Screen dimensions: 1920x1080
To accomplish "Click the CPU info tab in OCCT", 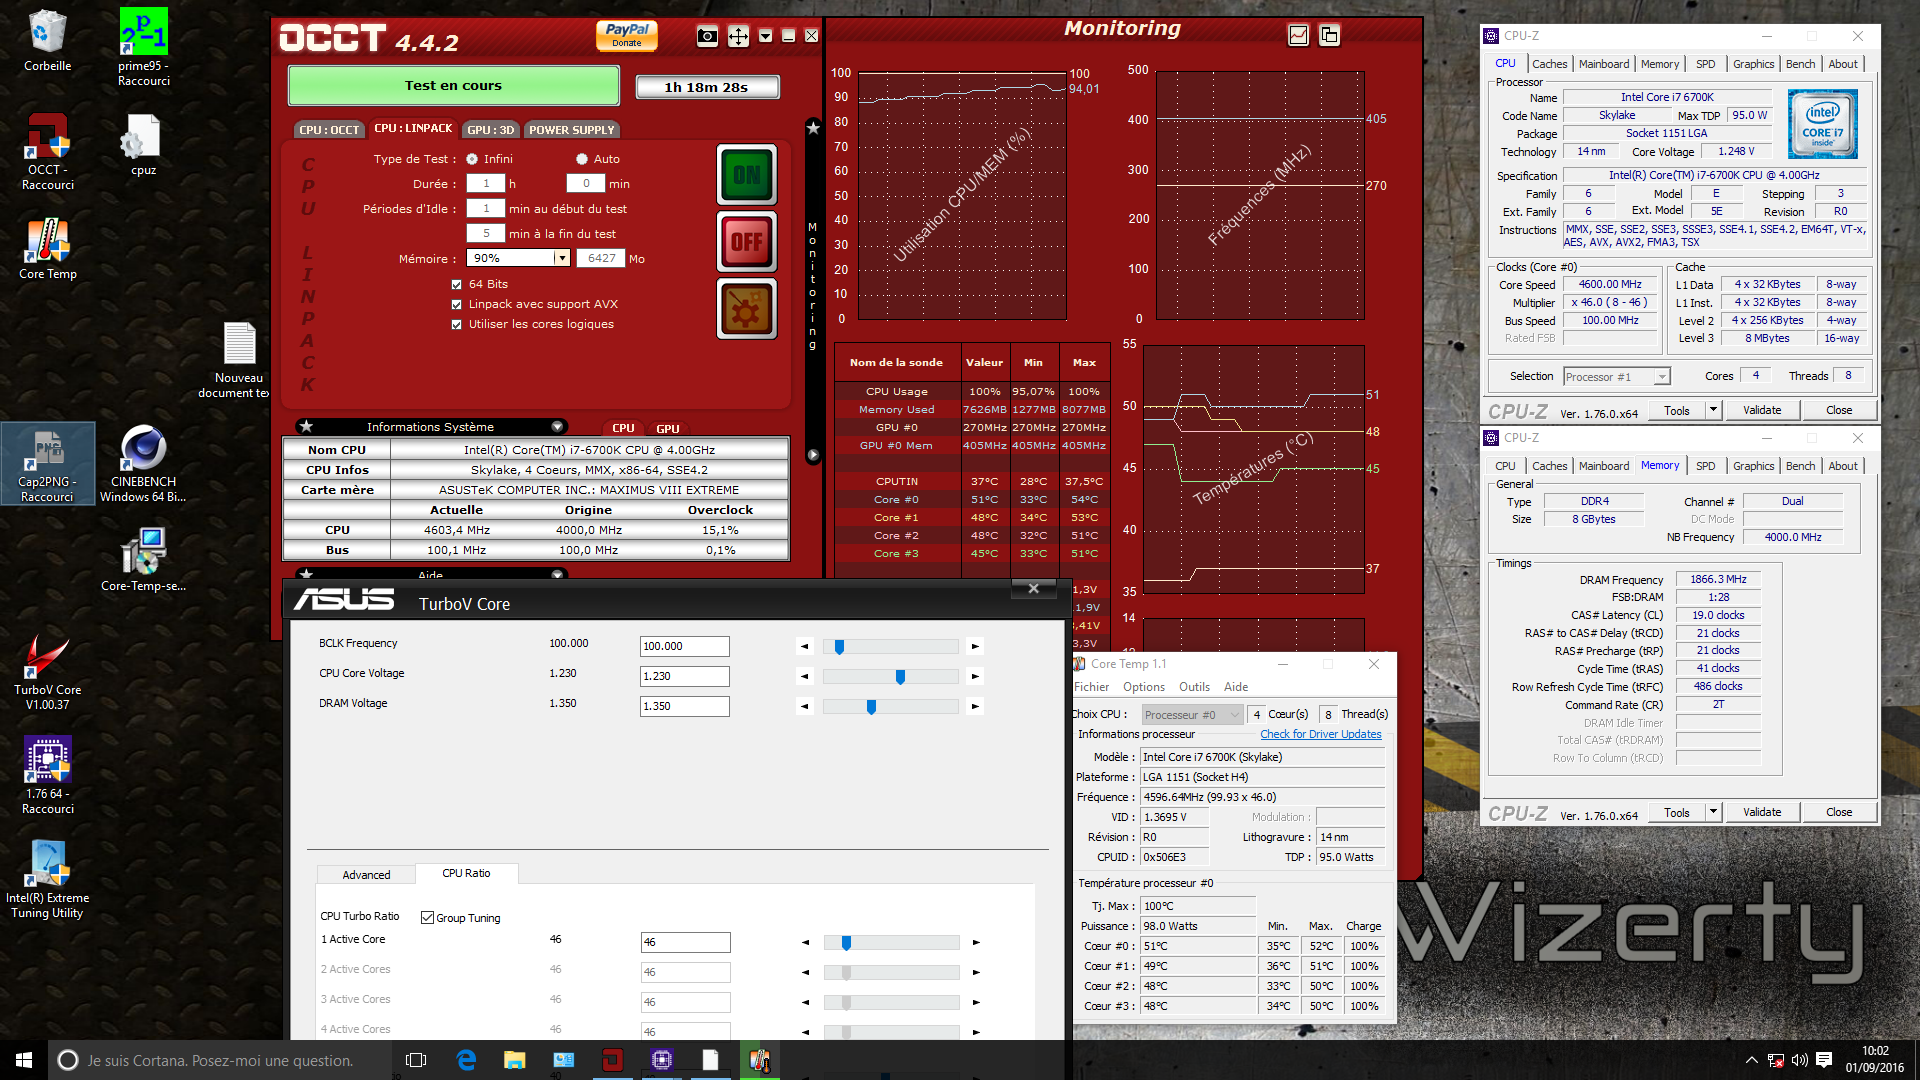I will [x=623, y=429].
